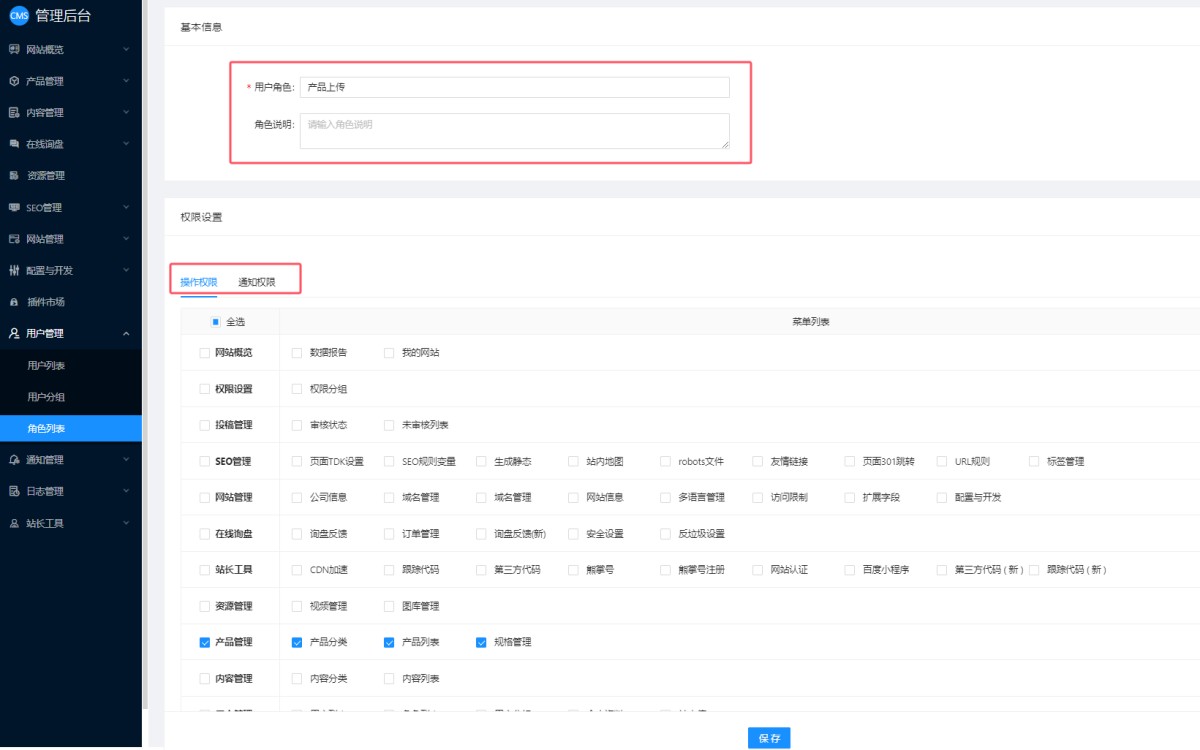Toggle the 全选 checkbox
The height and width of the screenshot is (750, 1200).
pos(215,322)
